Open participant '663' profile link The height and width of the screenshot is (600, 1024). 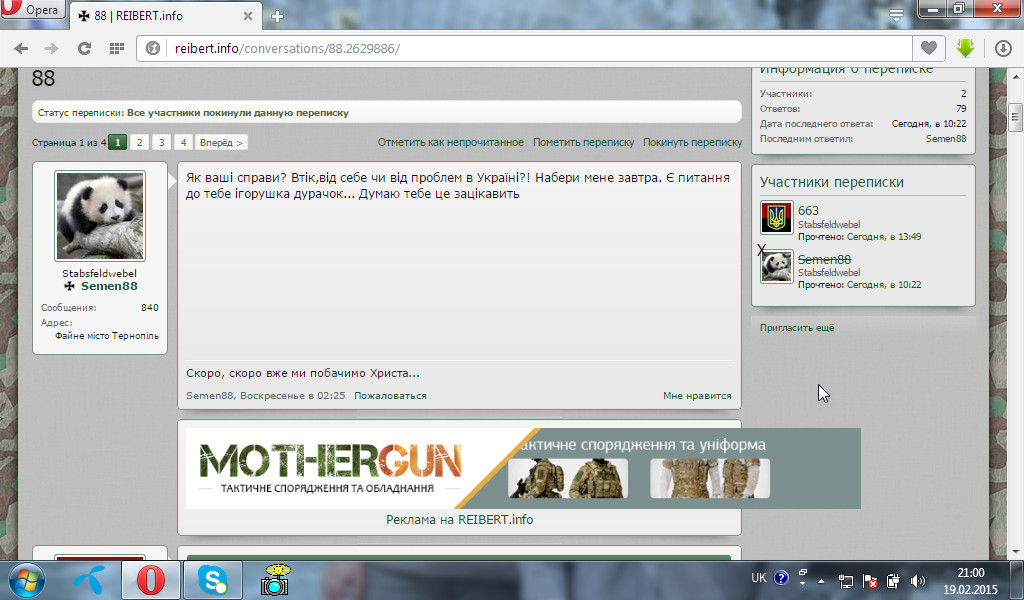click(808, 211)
